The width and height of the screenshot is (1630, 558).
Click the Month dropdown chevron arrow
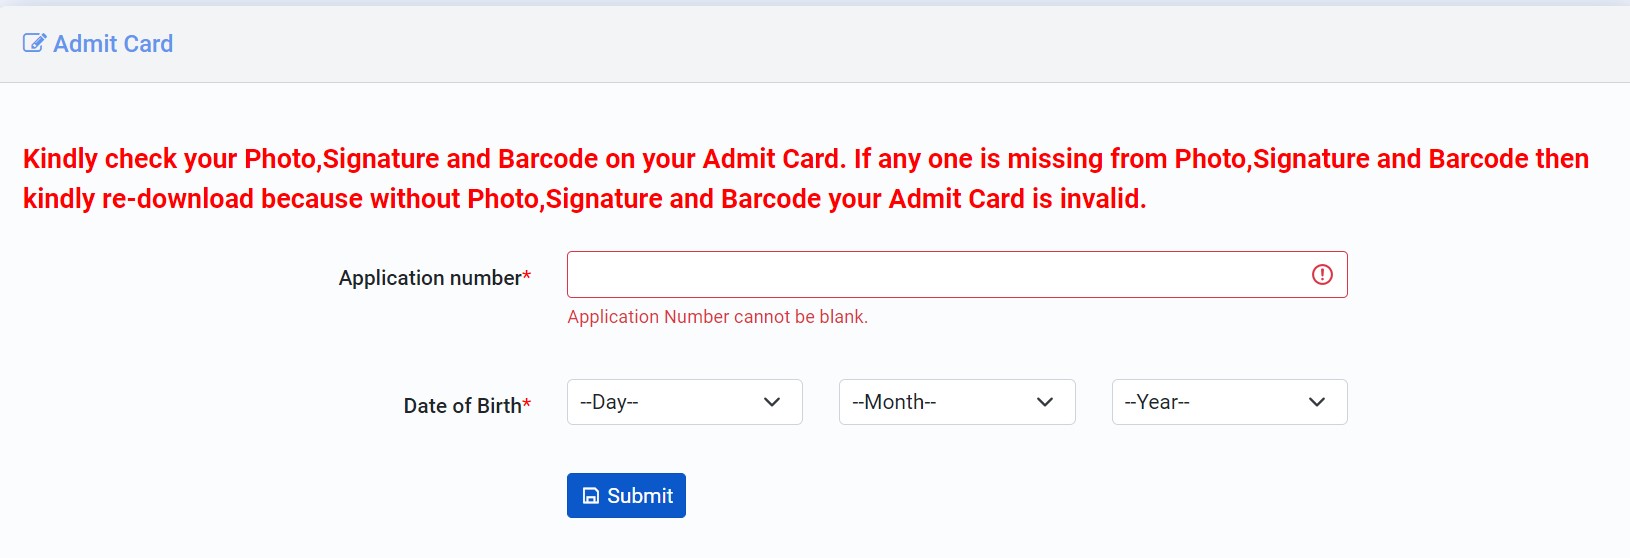[1045, 402]
